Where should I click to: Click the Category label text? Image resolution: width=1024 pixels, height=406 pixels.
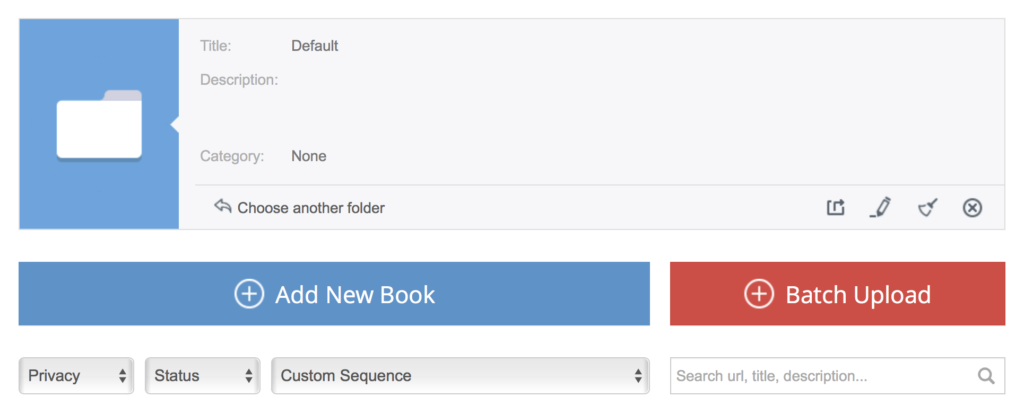click(232, 156)
